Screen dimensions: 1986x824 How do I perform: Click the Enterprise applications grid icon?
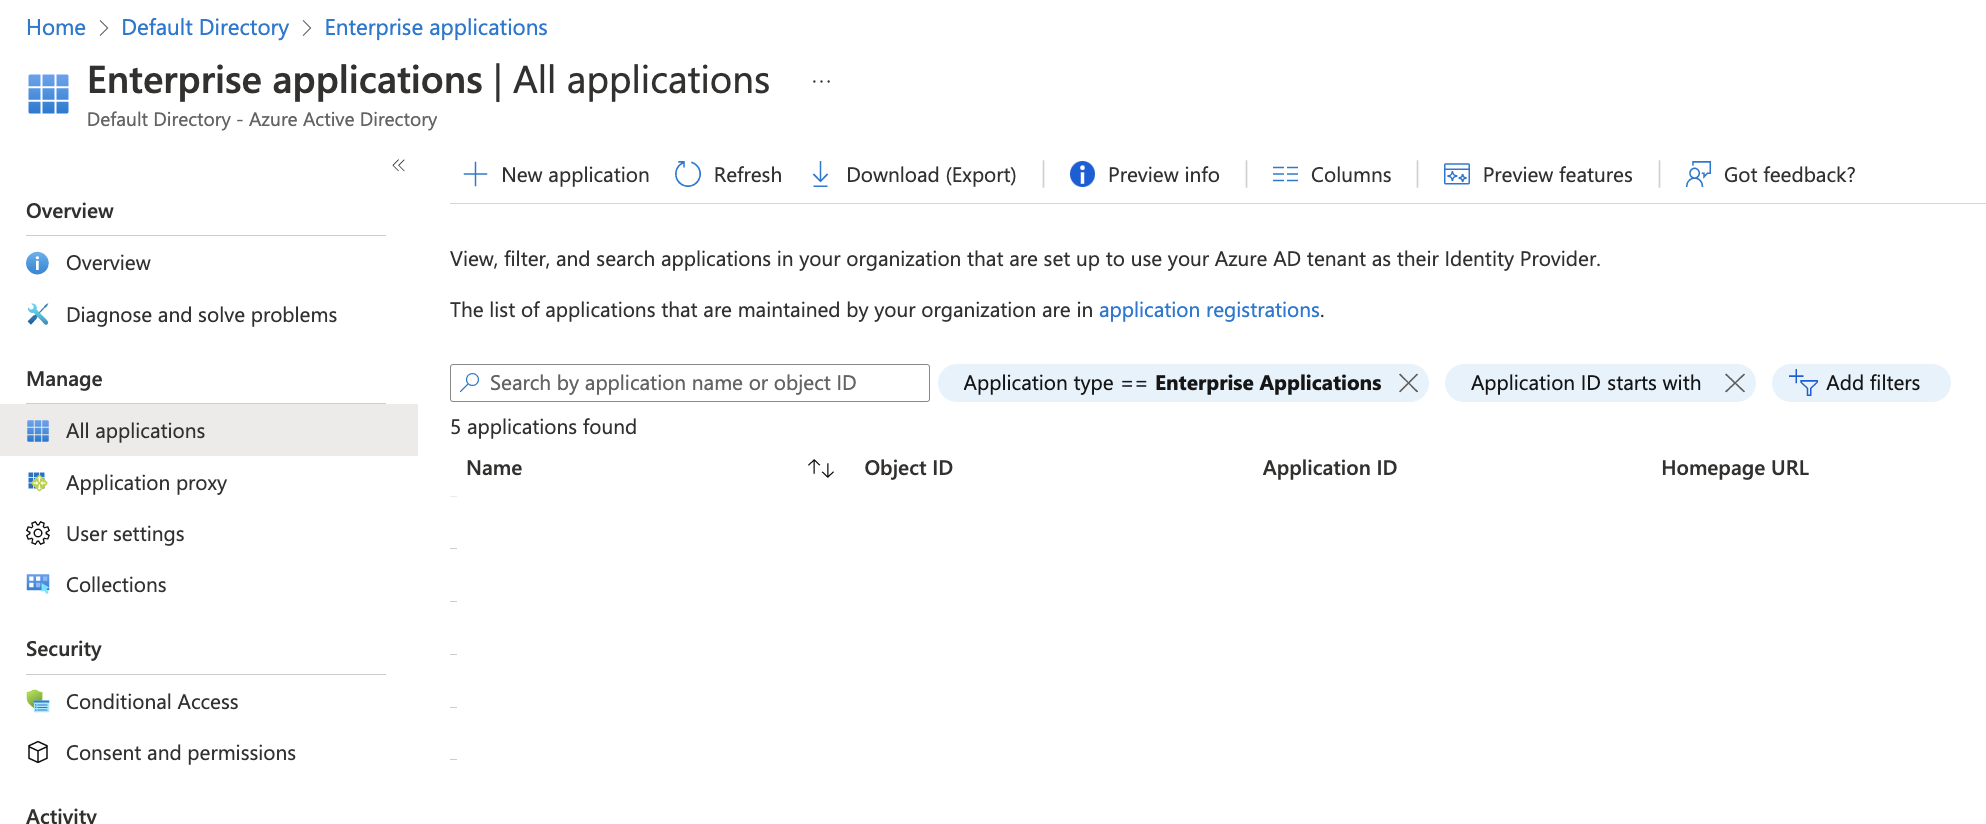click(x=48, y=94)
